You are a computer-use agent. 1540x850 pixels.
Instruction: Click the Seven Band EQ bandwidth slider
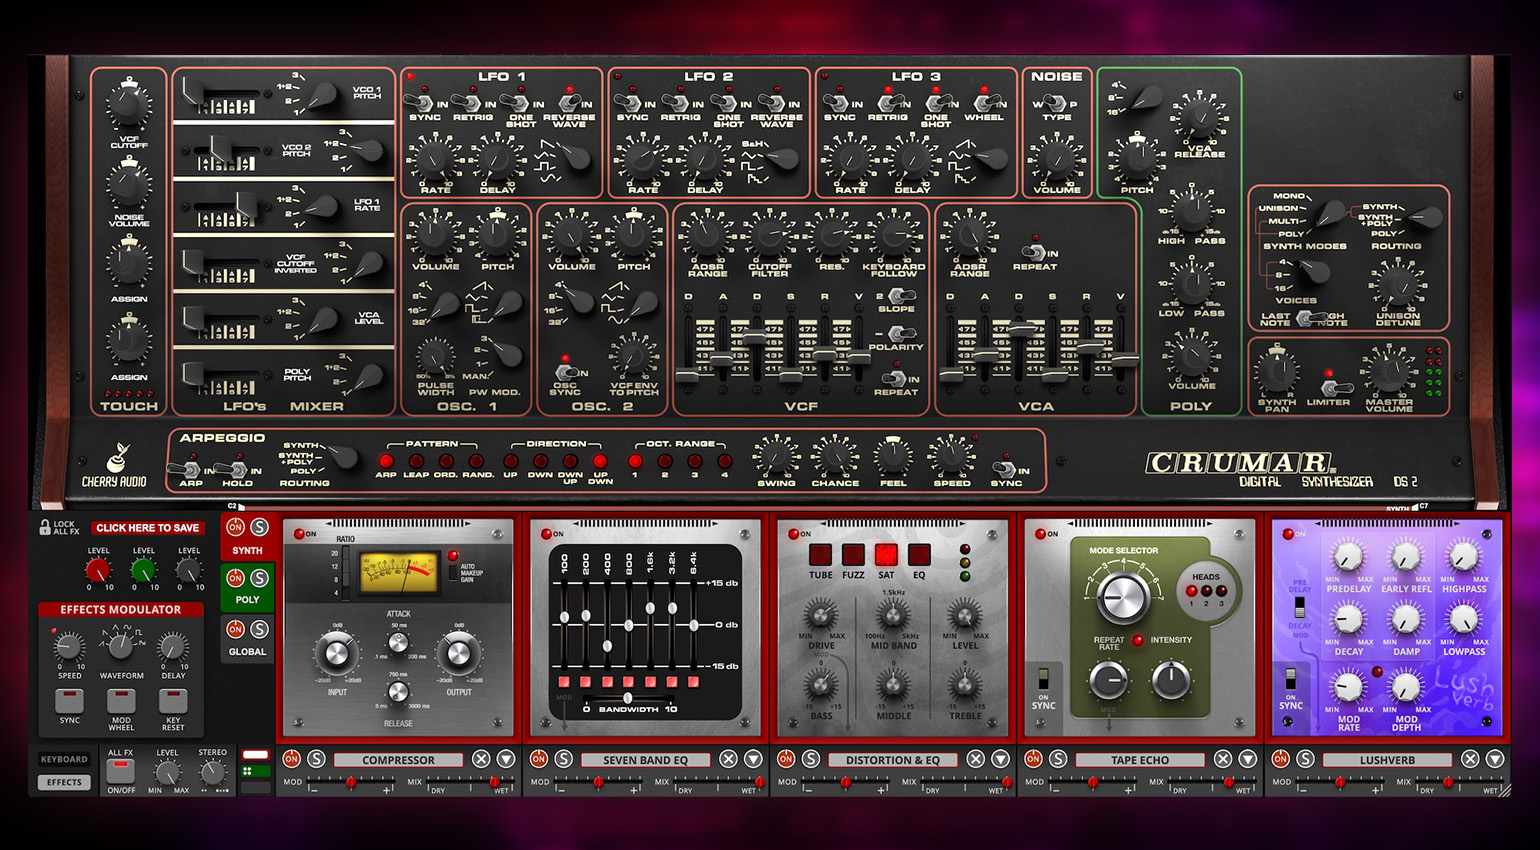click(627, 698)
